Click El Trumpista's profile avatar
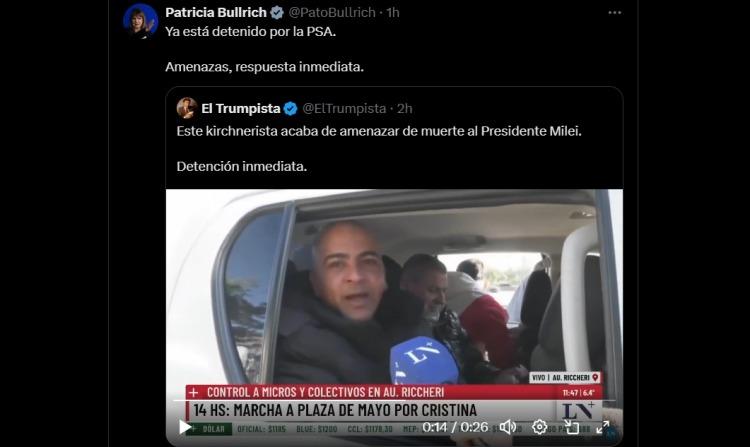This screenshot has height=447, width=750. pos(187,108)
